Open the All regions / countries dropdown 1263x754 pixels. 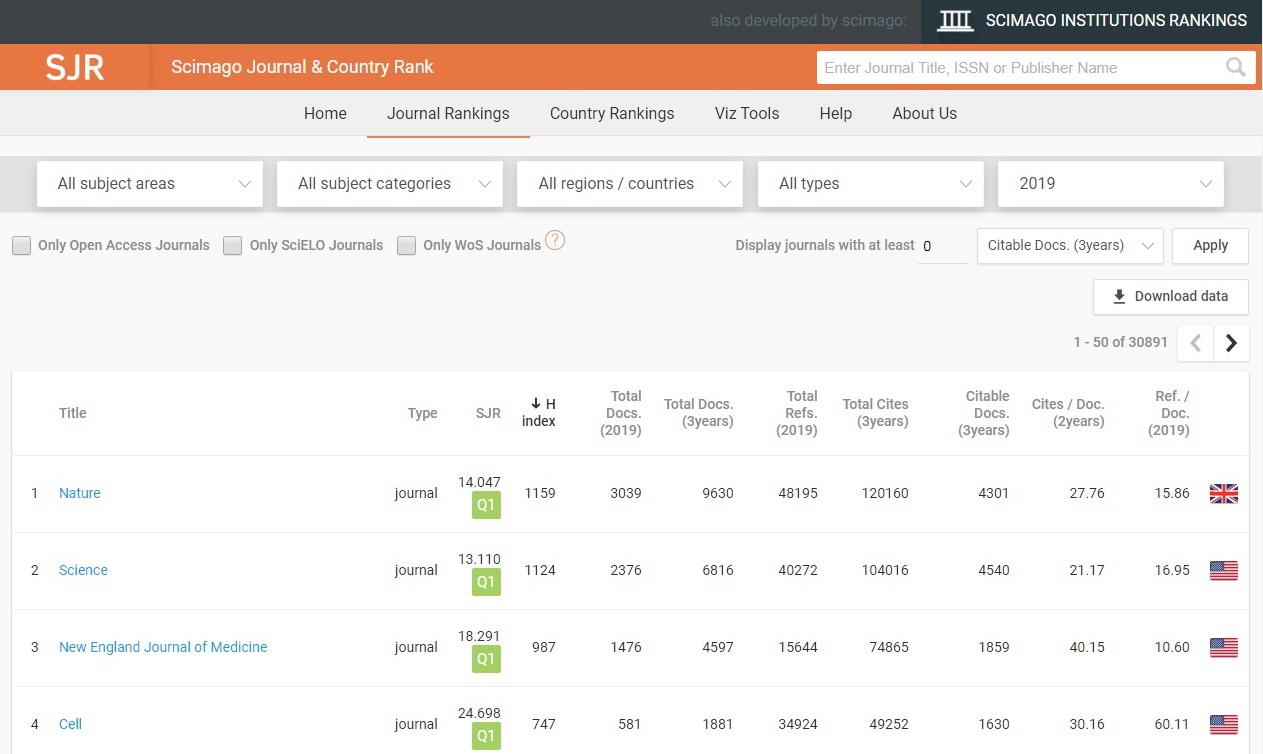[x=630, y=184]
